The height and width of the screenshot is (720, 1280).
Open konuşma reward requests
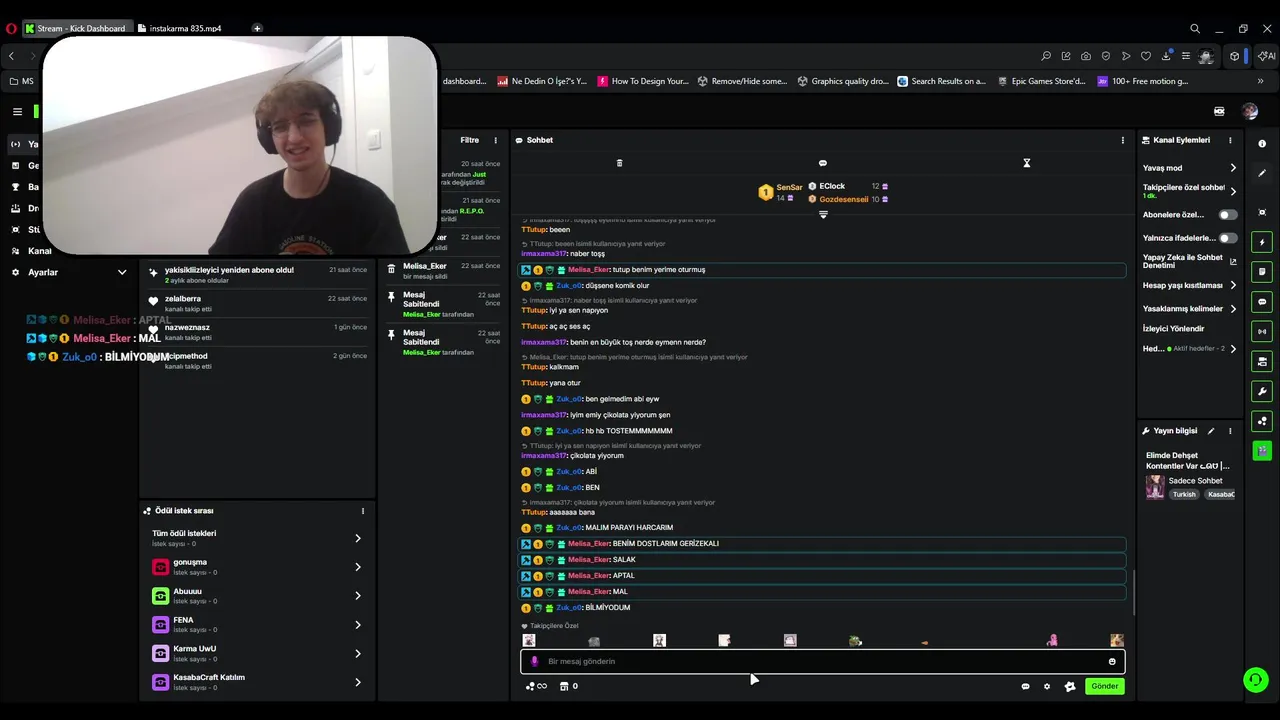(257, 567)
